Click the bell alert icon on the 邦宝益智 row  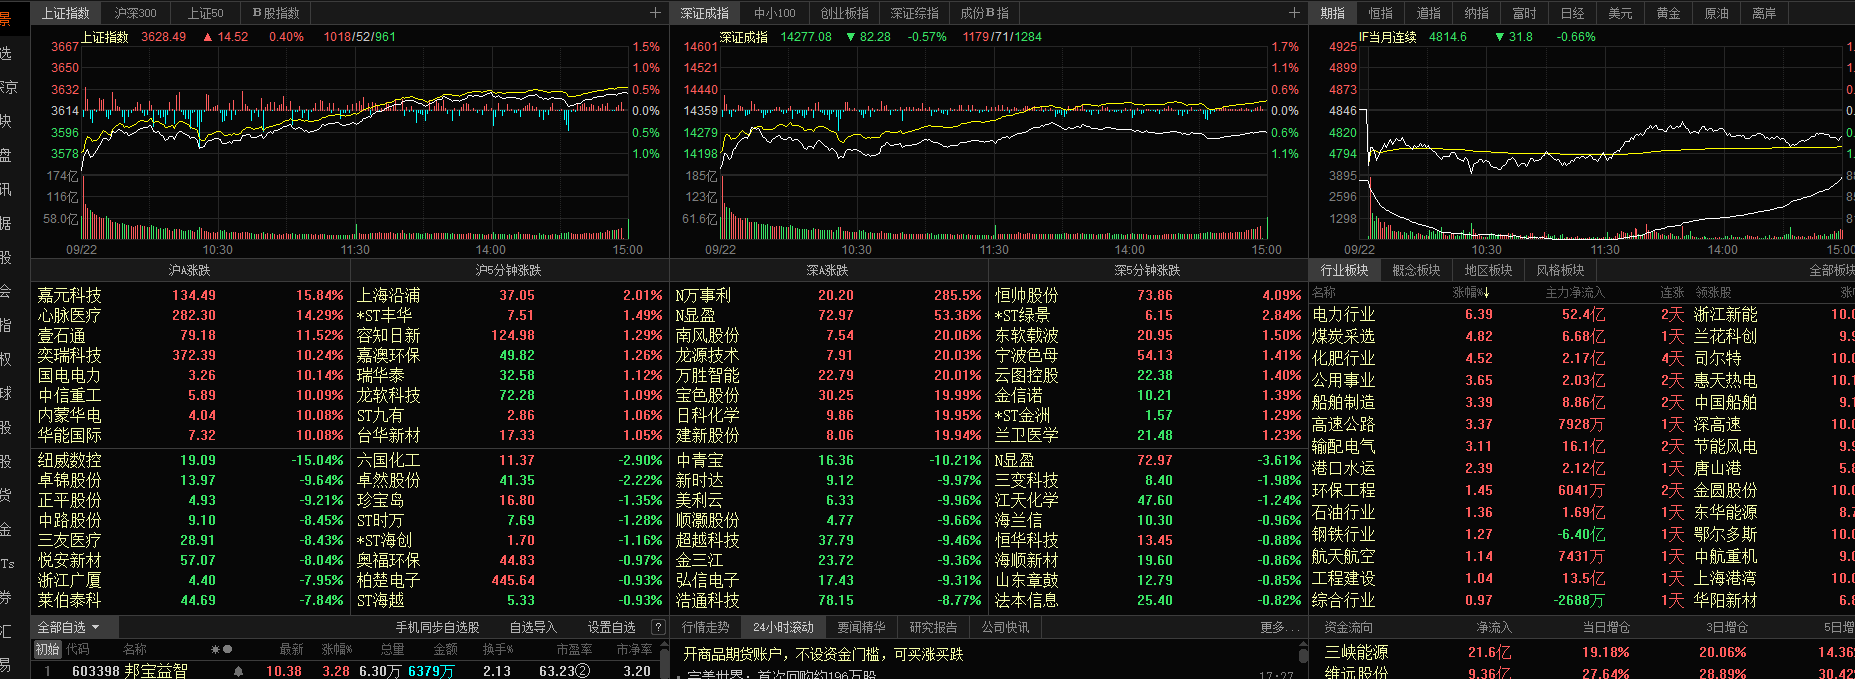[238, 671]
